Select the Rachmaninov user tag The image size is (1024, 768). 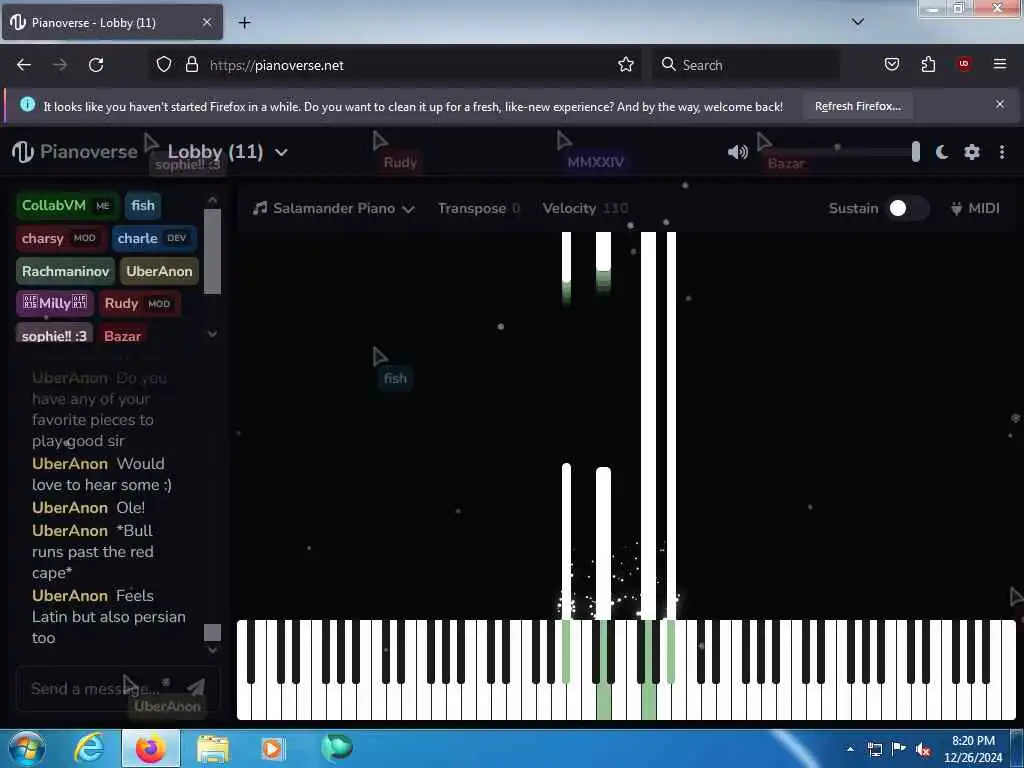coord(65,271)
